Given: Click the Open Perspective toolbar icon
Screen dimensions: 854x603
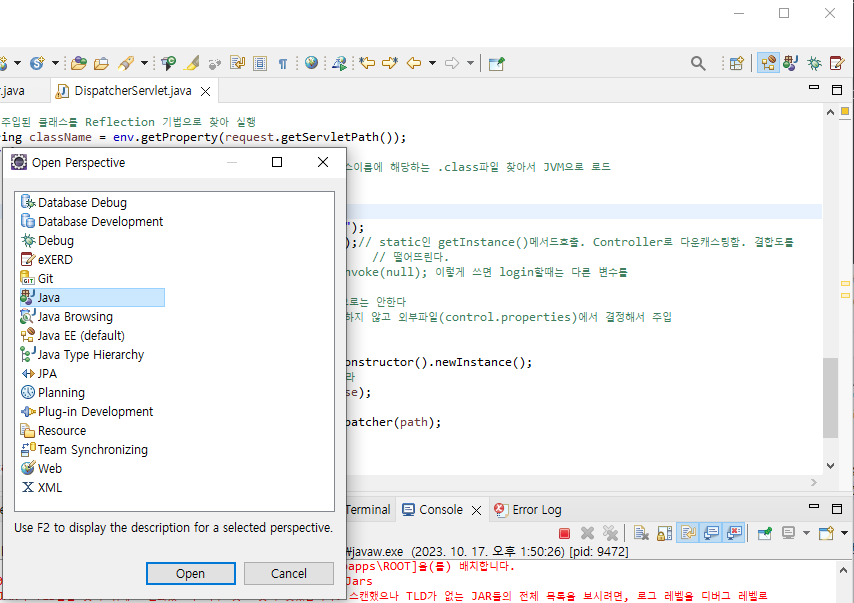Looking at the screenshot, I should [x=736, y=64].
